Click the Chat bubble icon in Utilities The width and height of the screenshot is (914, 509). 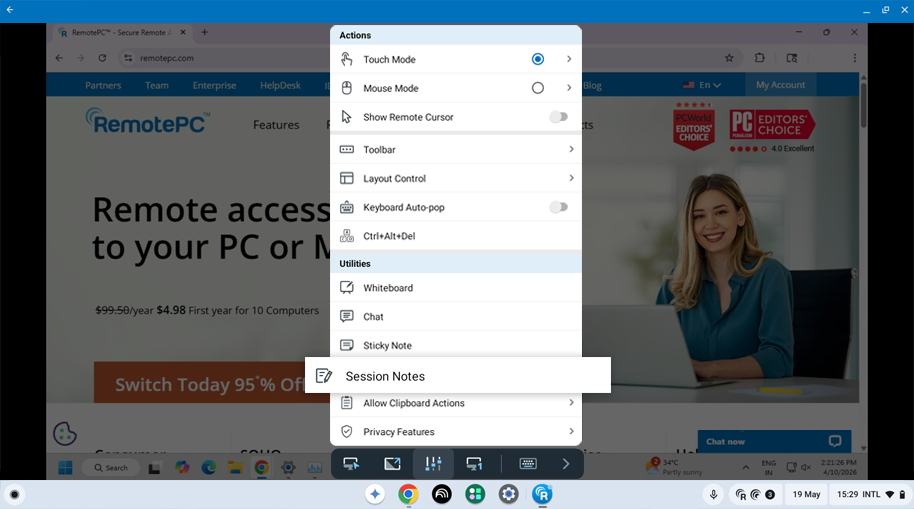[346, 316]
